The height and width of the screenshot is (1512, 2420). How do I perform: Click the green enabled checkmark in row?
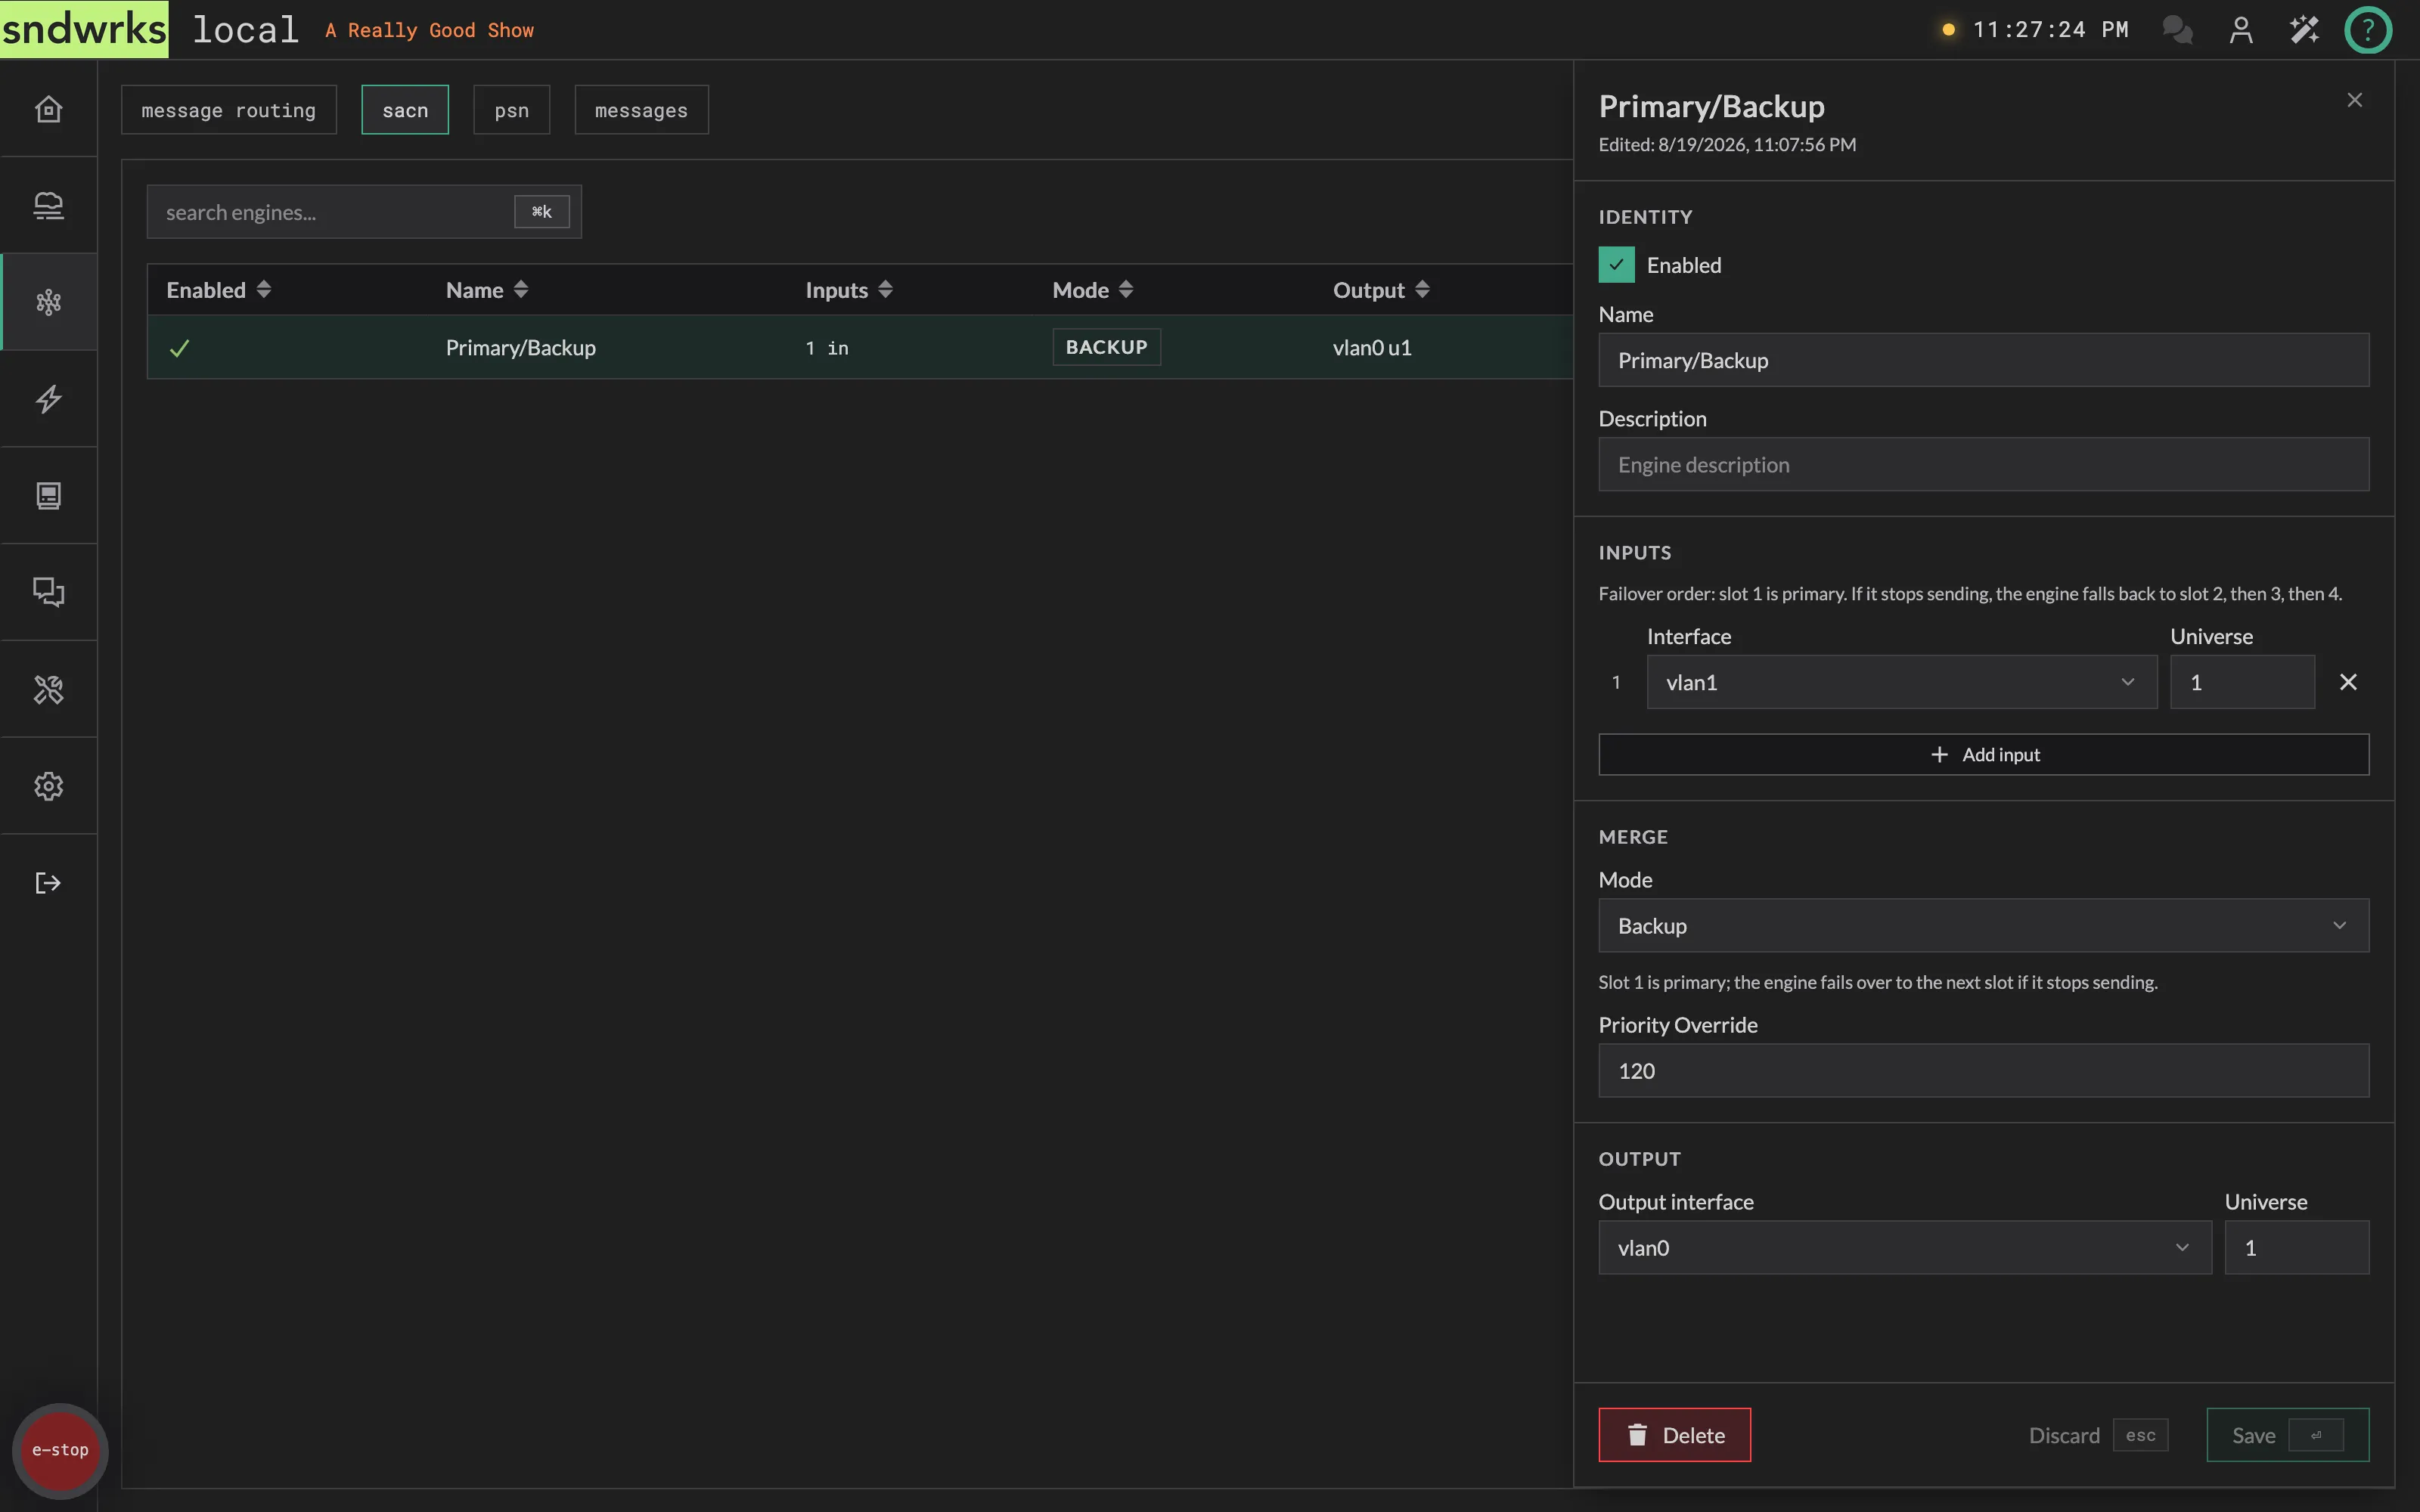click(x=179, y=348)
